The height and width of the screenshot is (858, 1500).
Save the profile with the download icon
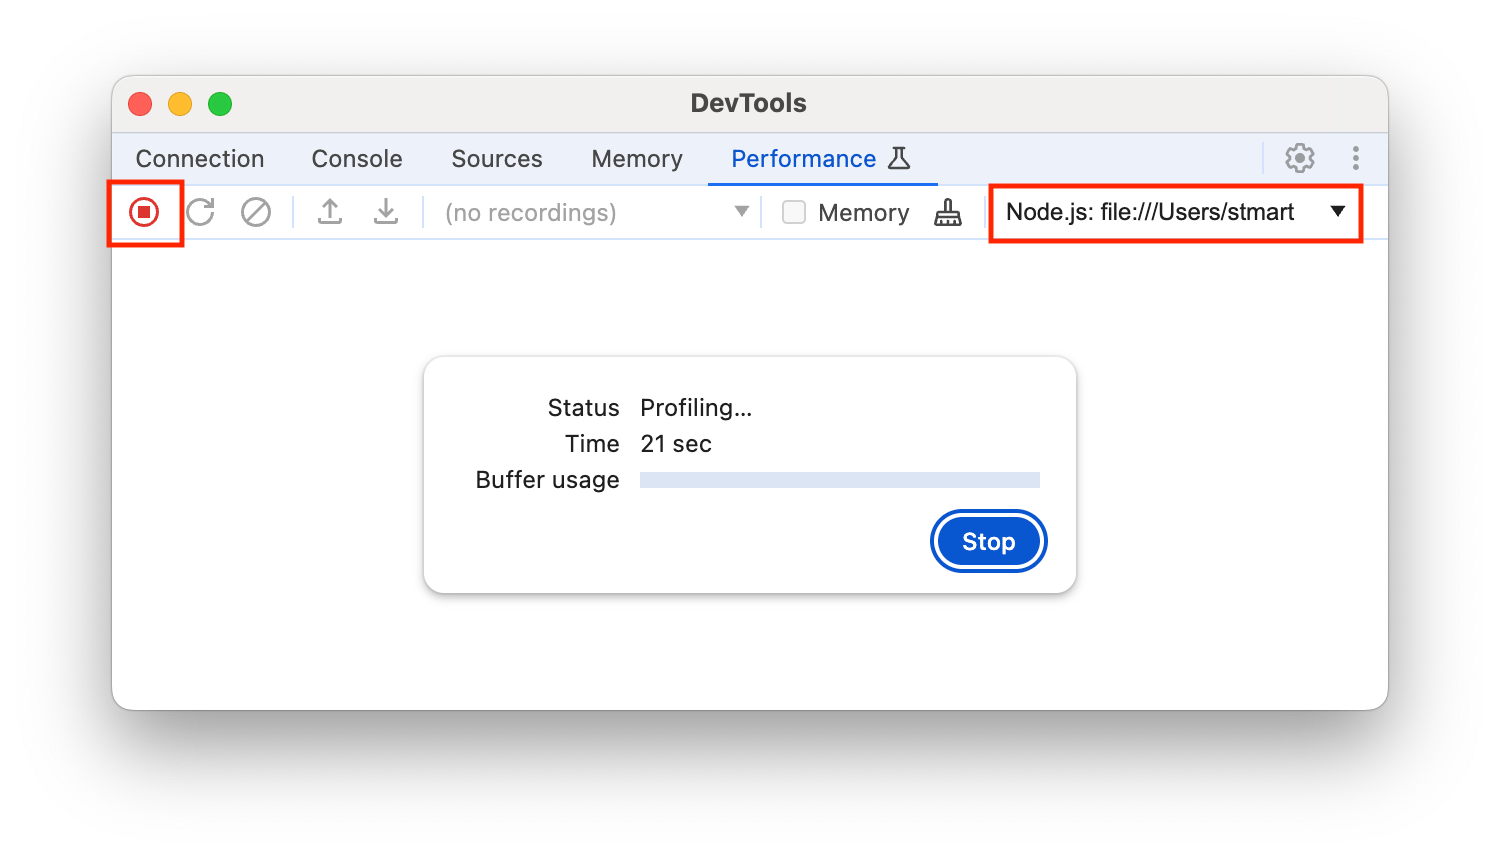click(x=386, y=212)
